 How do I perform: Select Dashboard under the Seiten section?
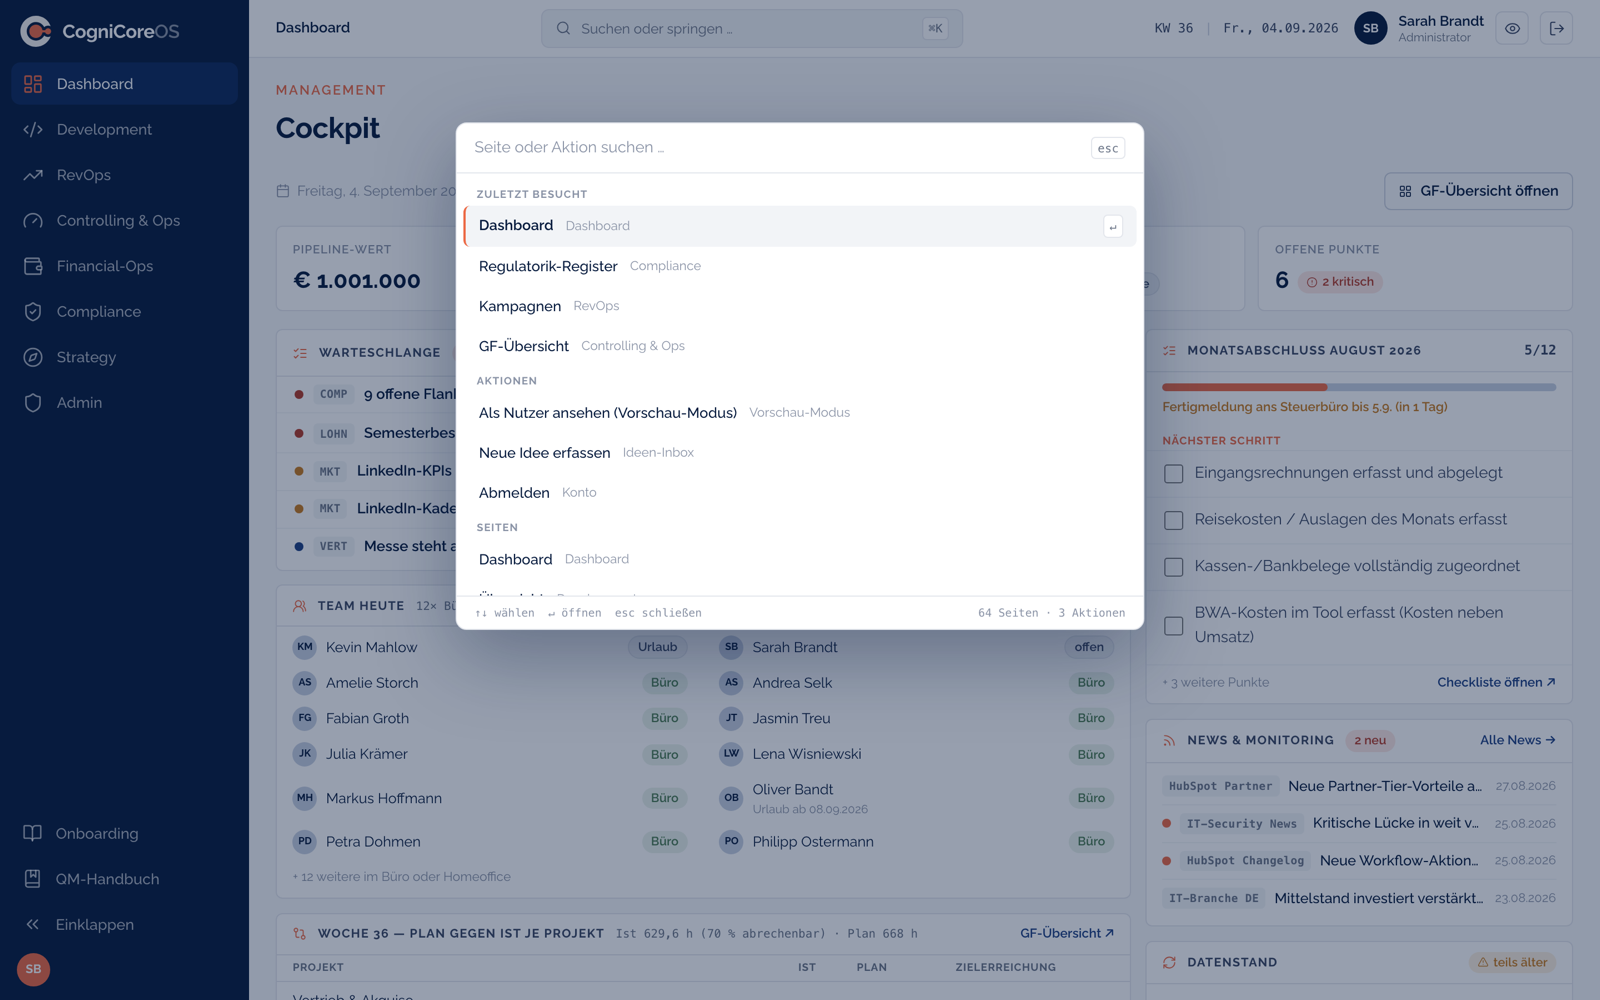[800, 559]
